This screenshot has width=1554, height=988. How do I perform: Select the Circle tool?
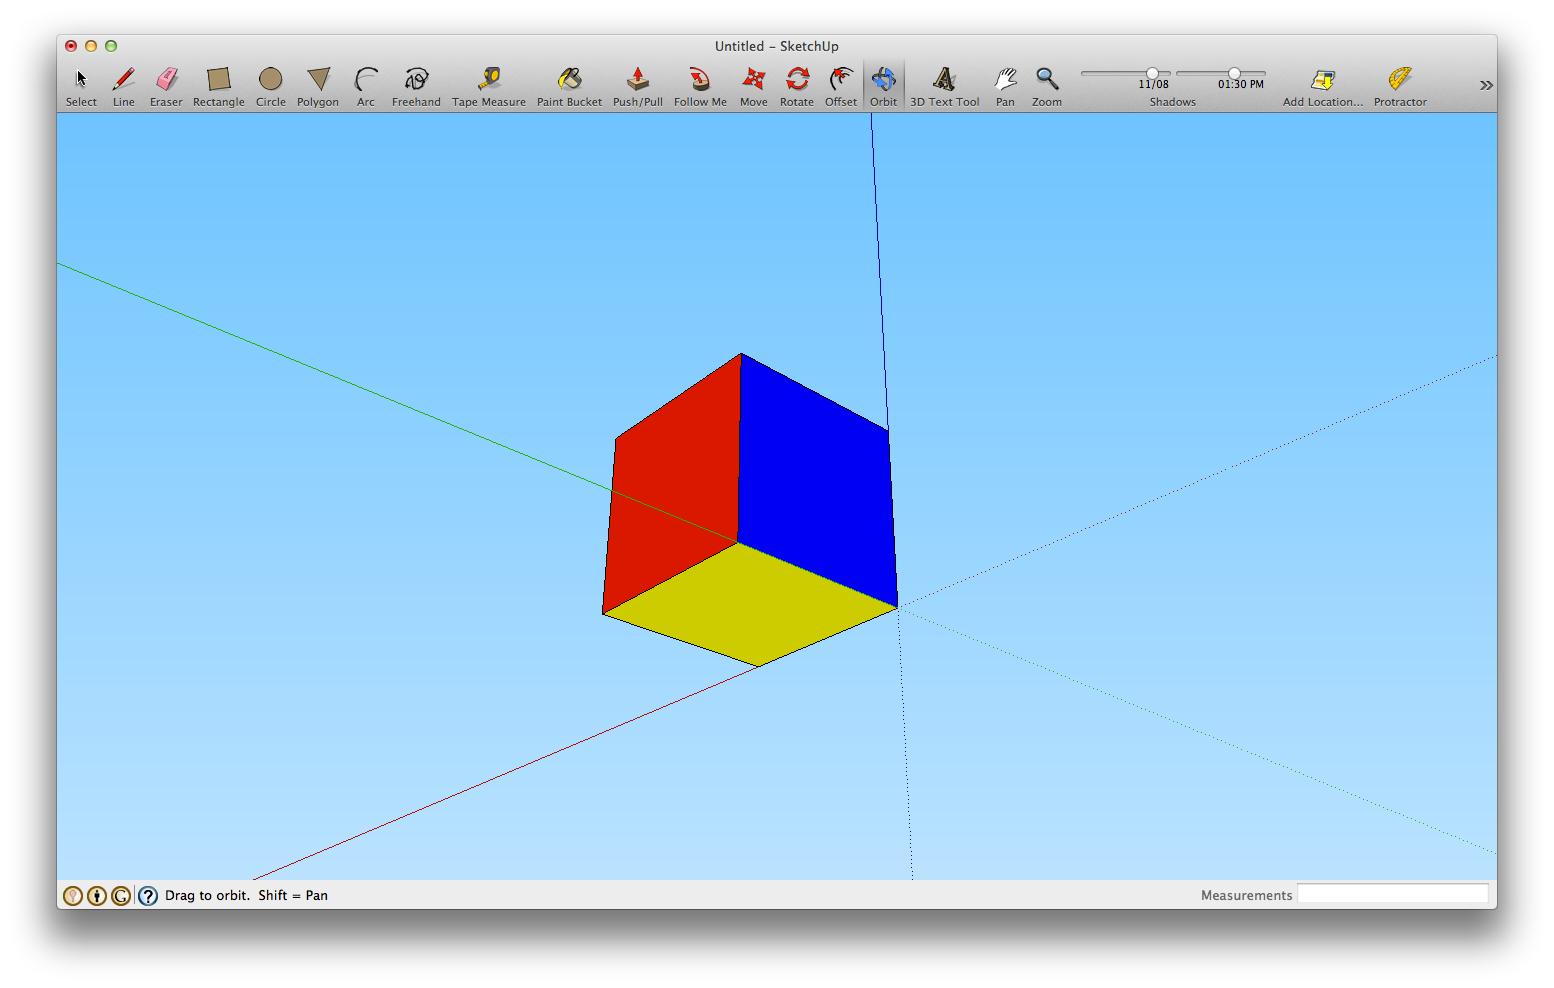coord(270,80)
